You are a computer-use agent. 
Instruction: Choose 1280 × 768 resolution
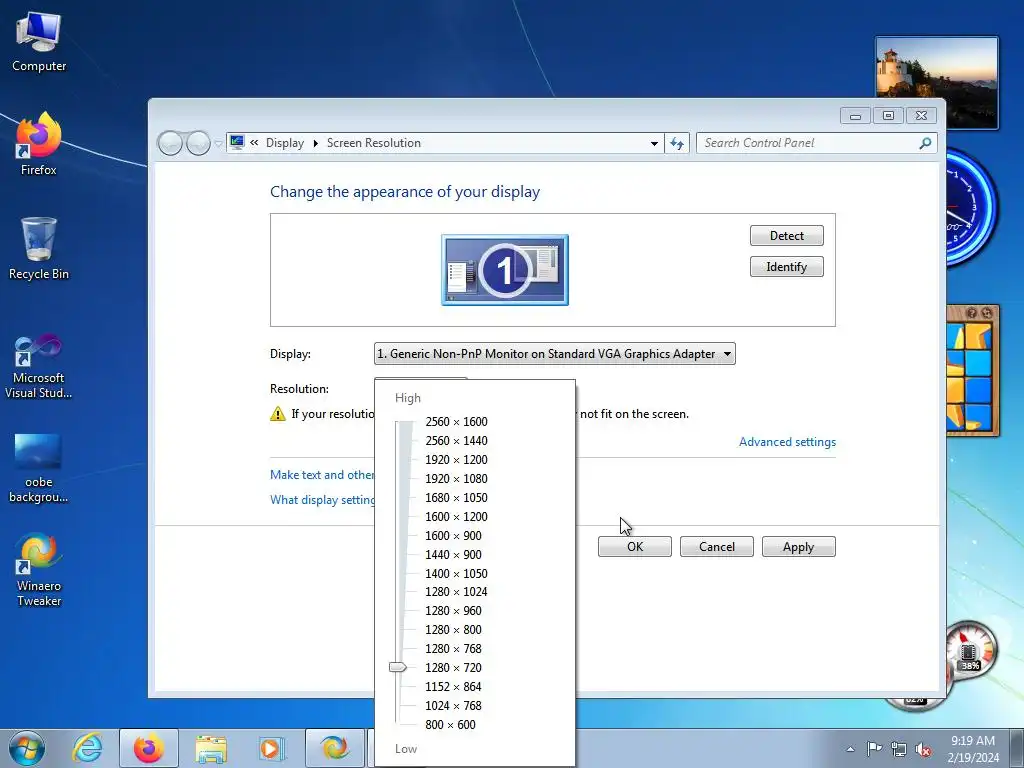[453, 648]
